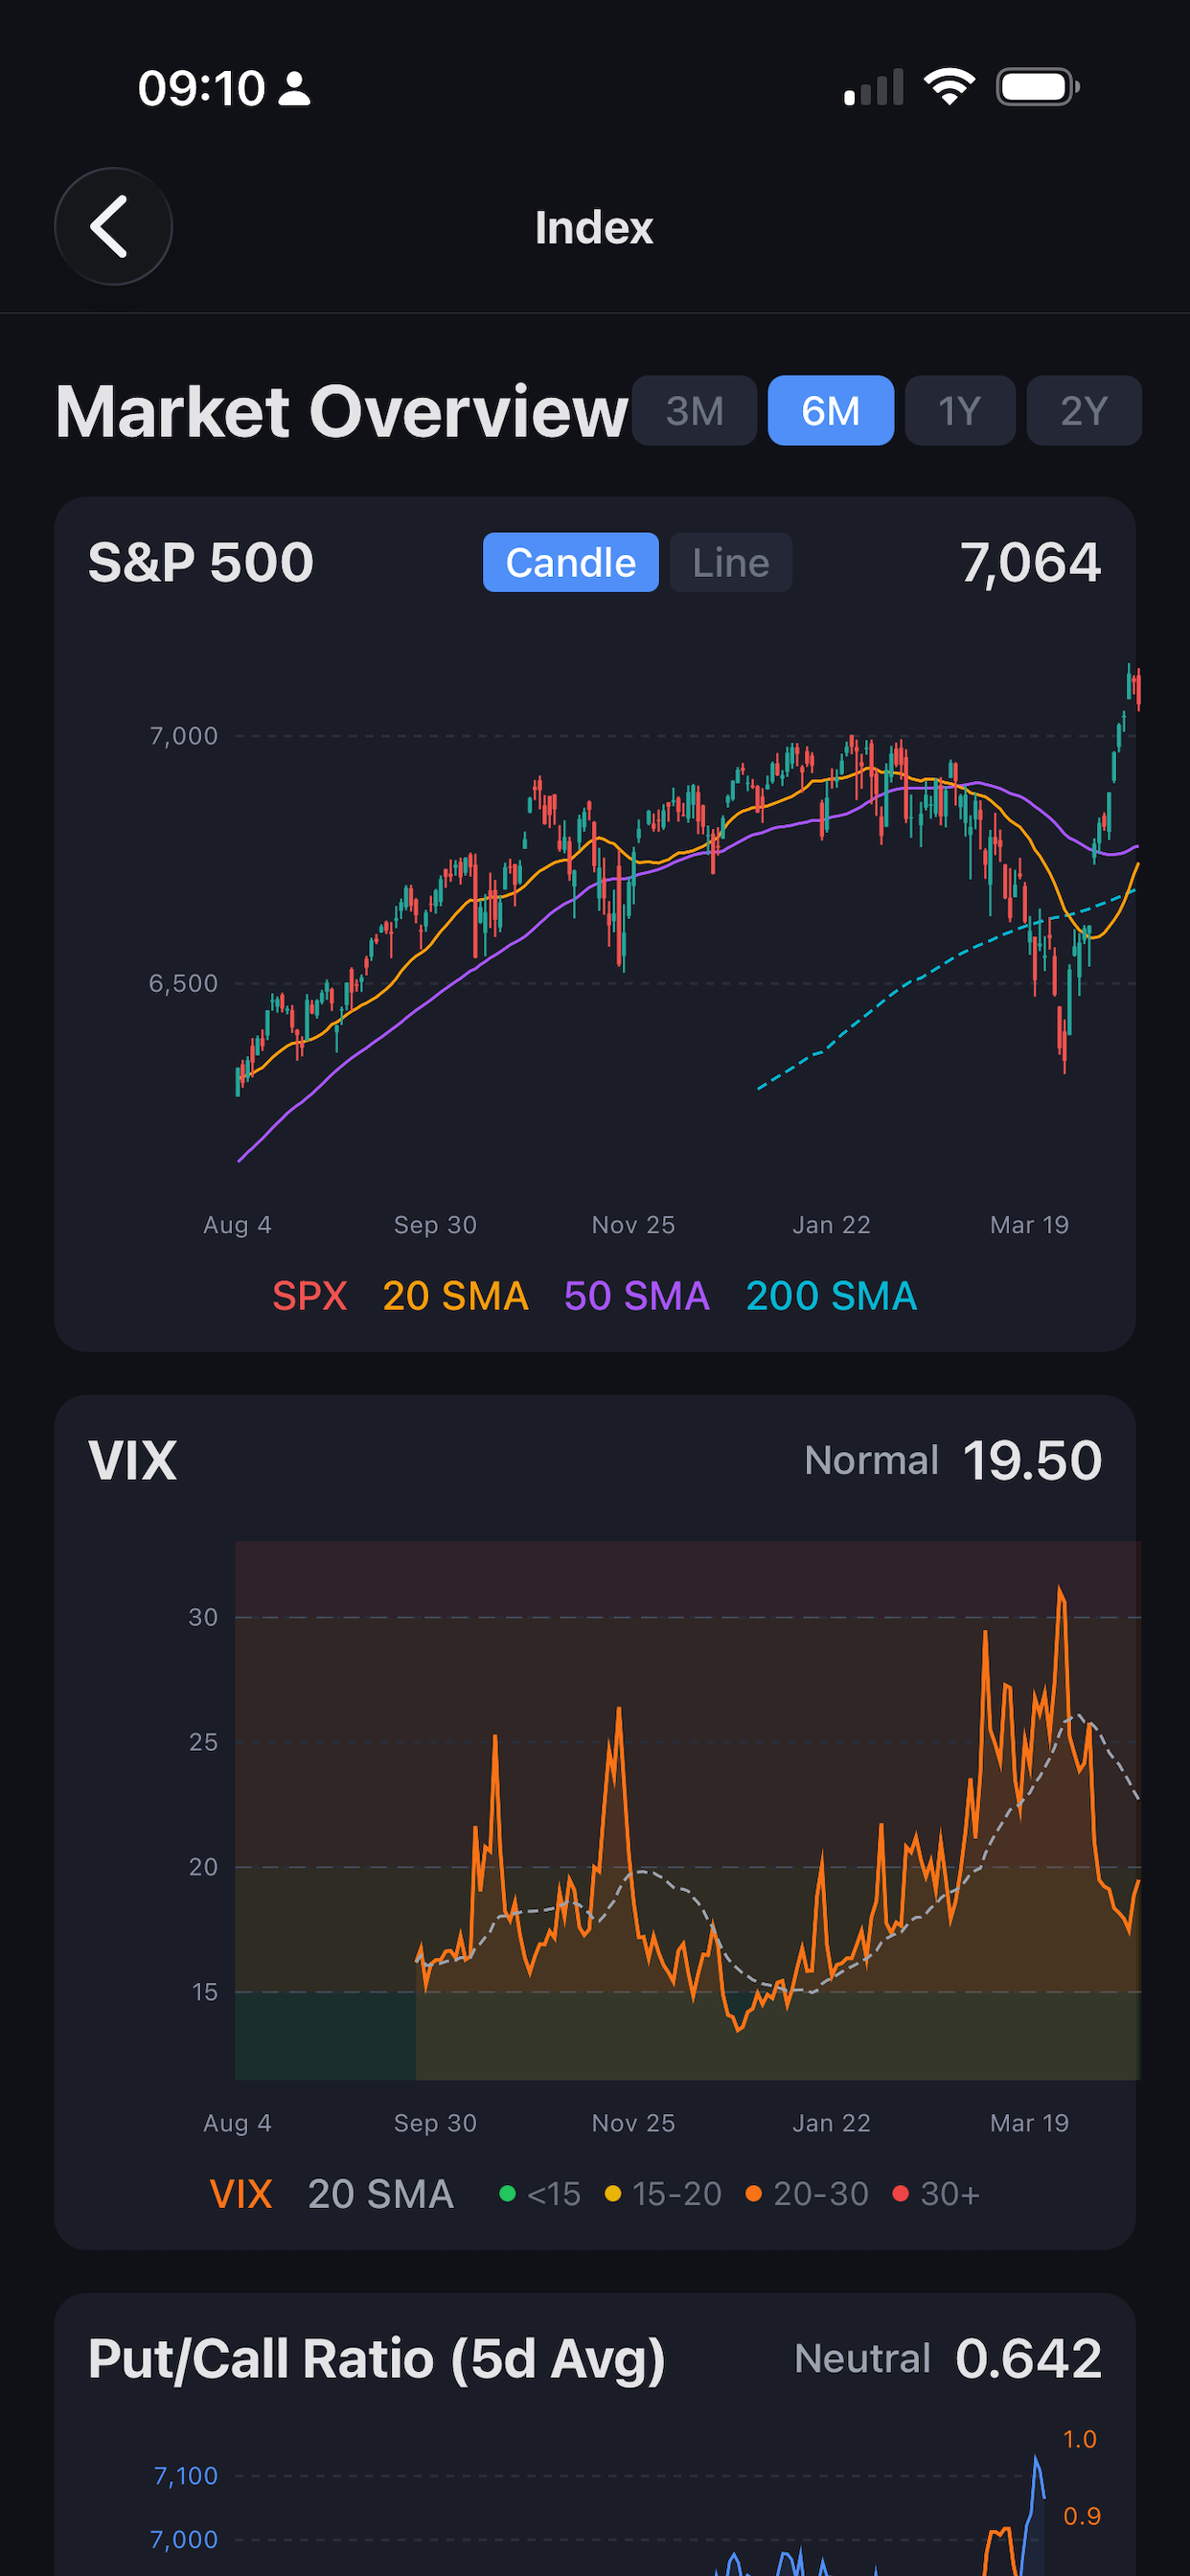This screenshot has height=2576, width=1190.
Task: Tap the VIX card title
Action: pos(133,1461)
